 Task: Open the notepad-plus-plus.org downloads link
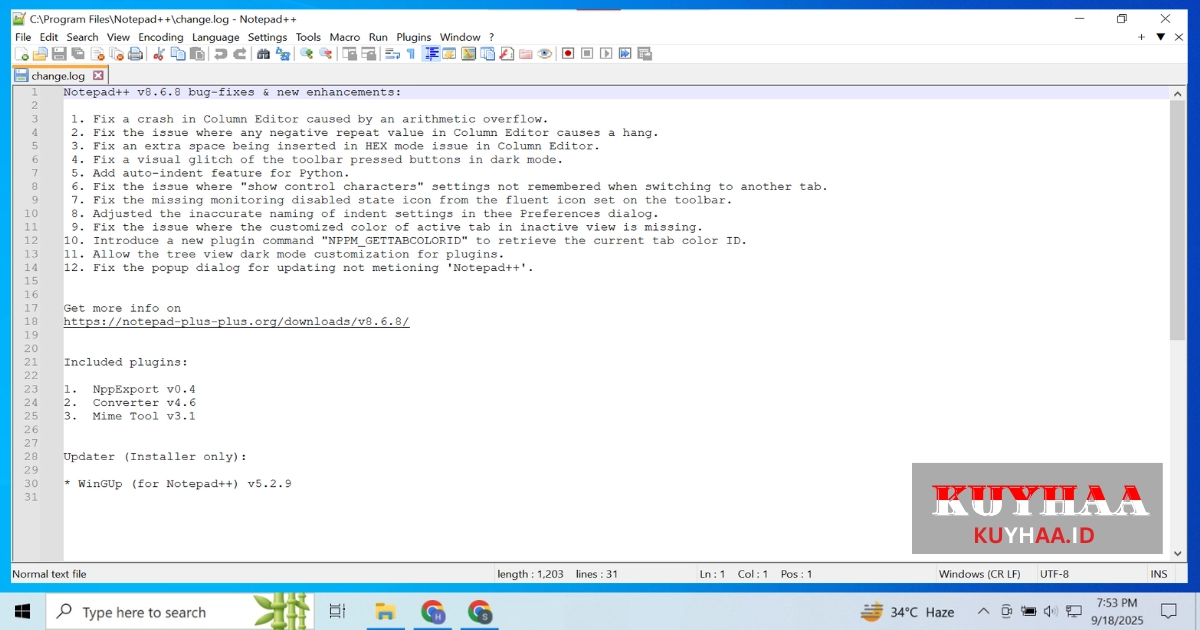[x=237, y=322]
